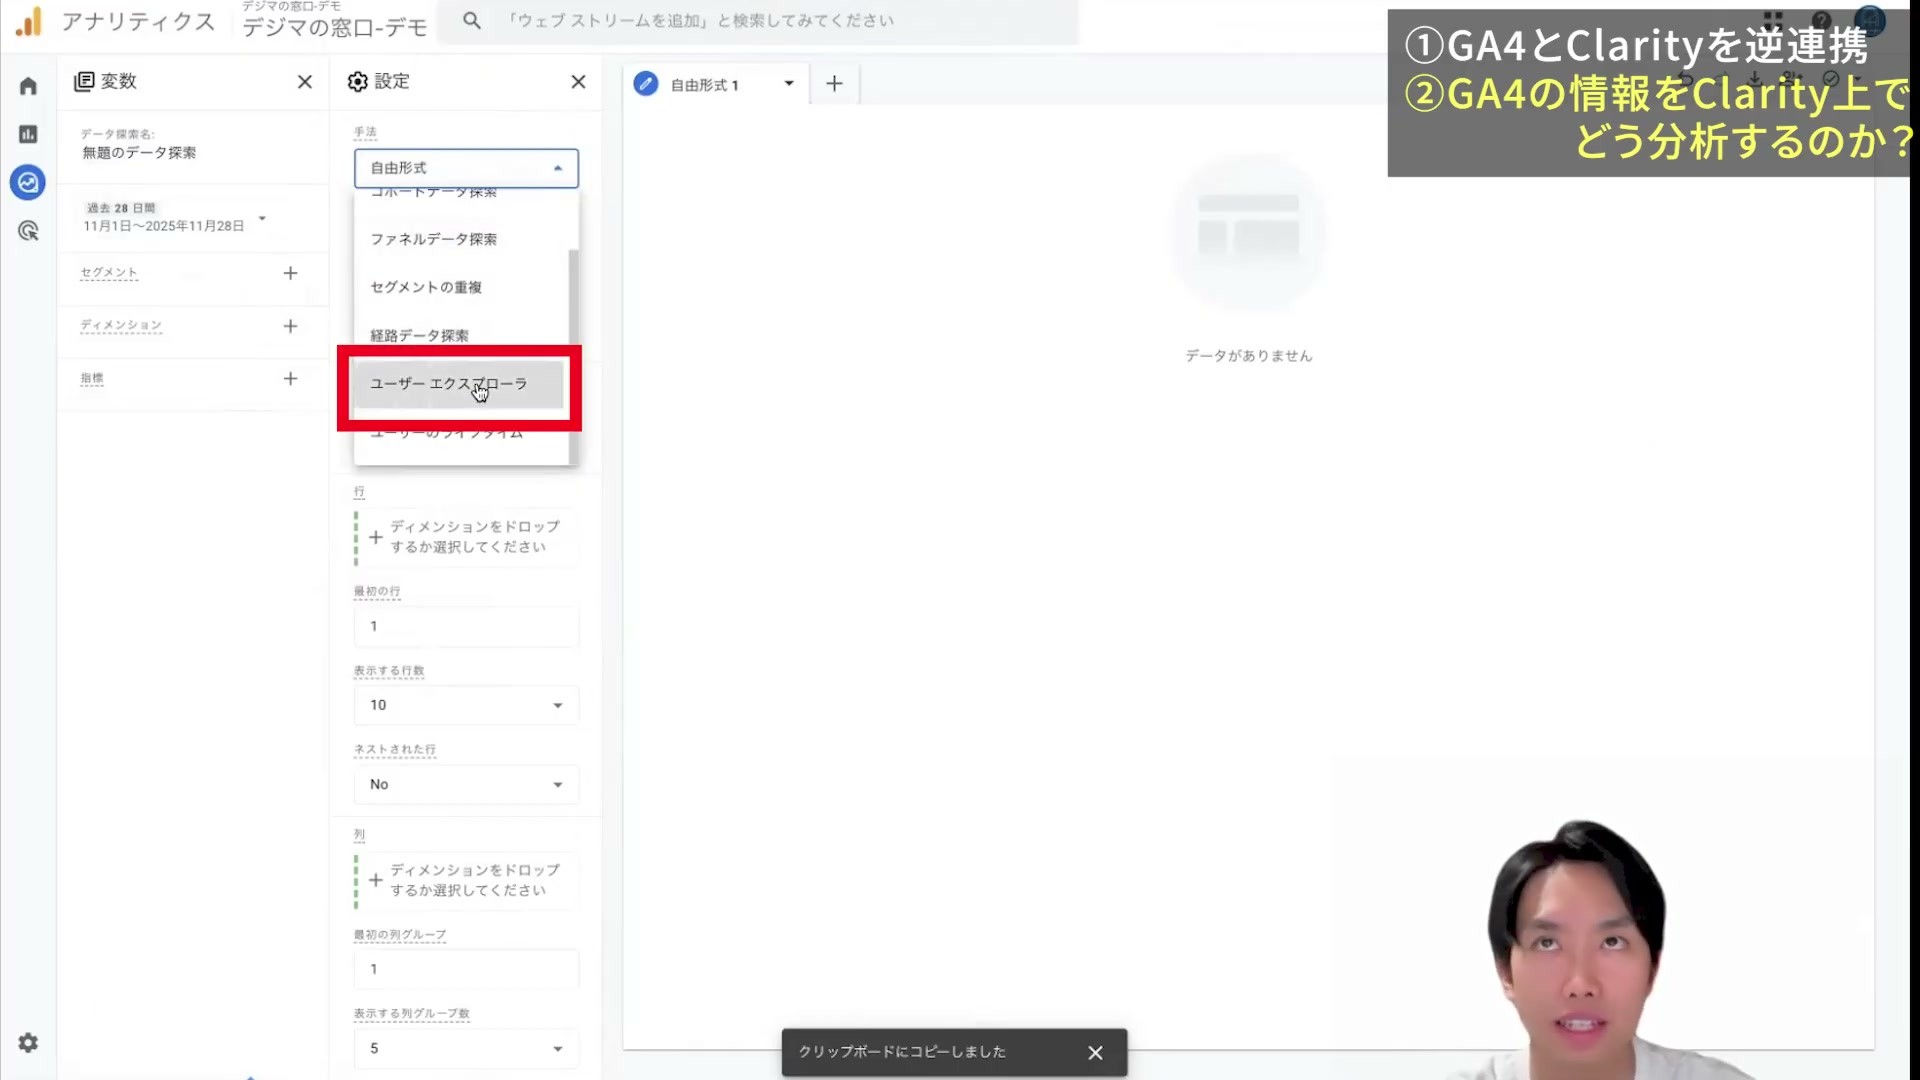Add a dimension with plus icon

click(x=290, y=326)
